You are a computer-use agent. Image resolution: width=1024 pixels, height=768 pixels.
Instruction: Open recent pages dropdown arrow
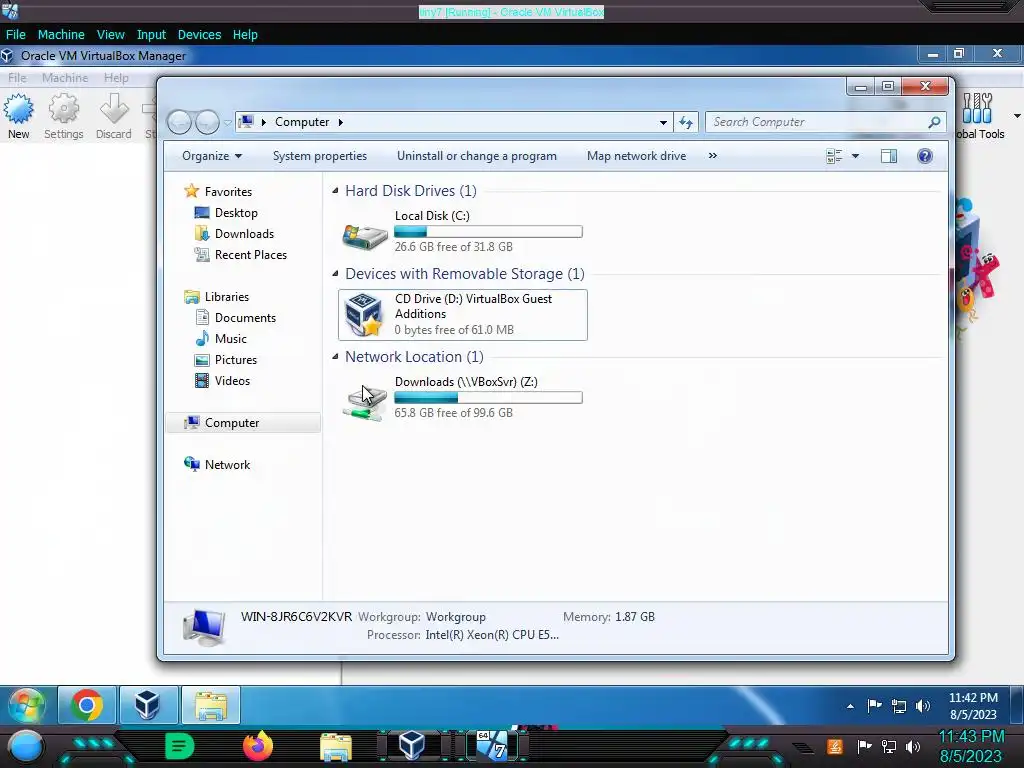(227, 122)
